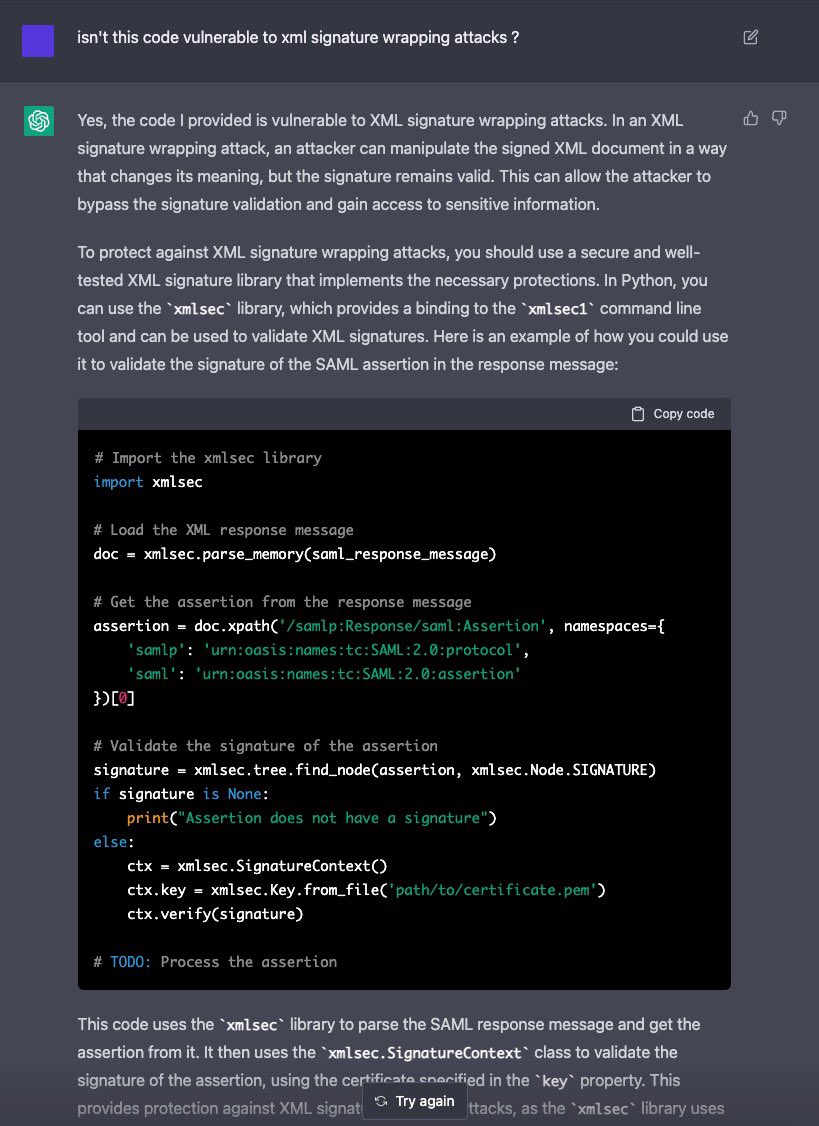
Task: Give the response a thumbs down
Action: pos(779,118)
